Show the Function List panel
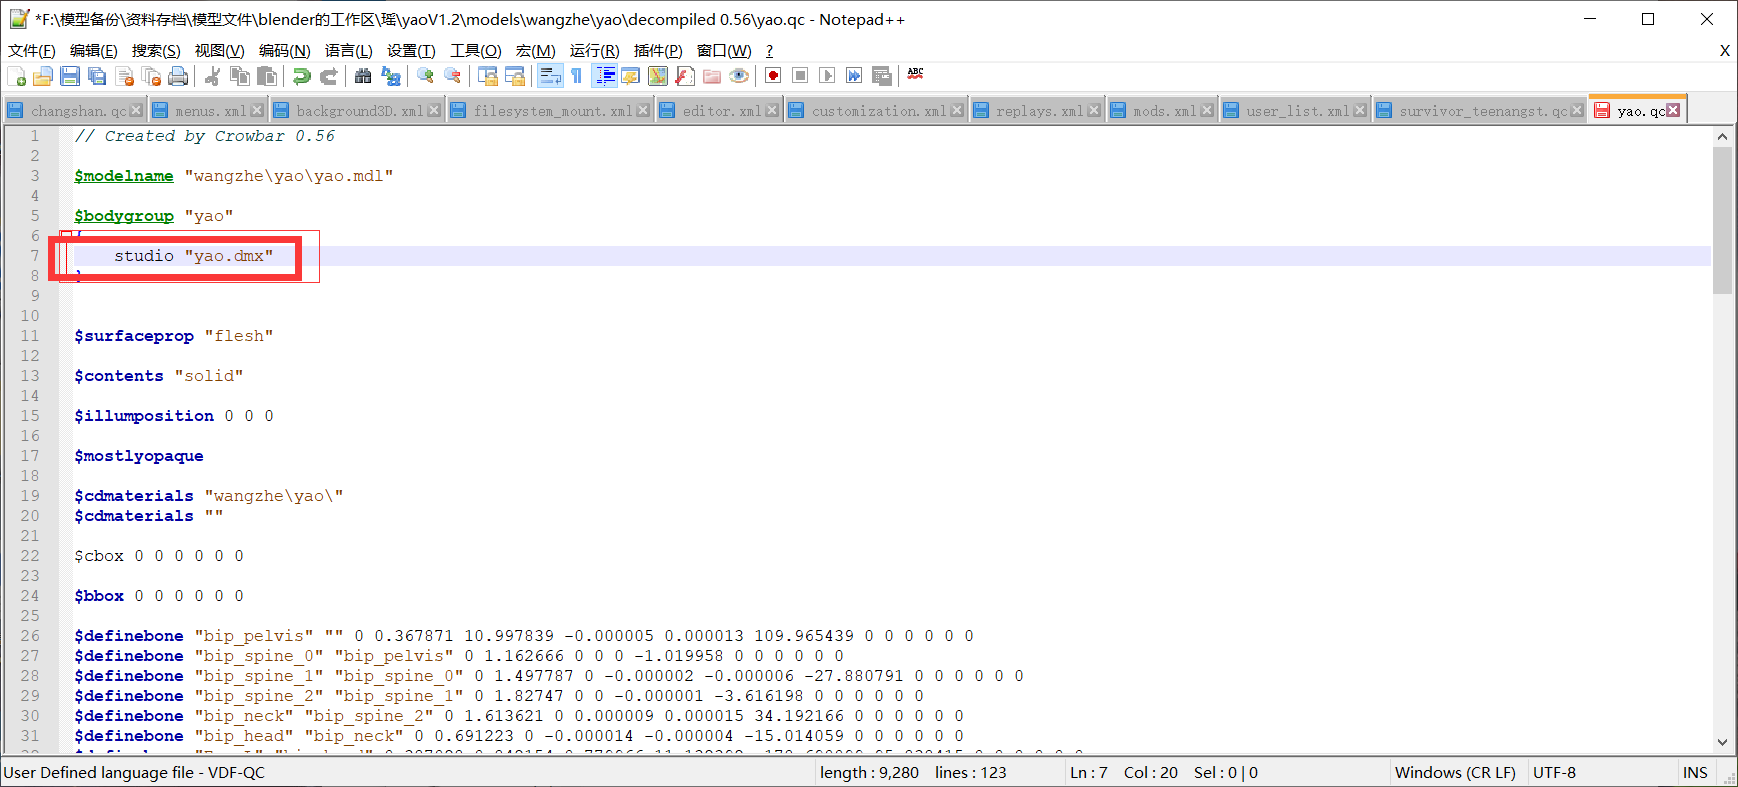Screen dimensions: 1738x787 [x=685, y=76]
